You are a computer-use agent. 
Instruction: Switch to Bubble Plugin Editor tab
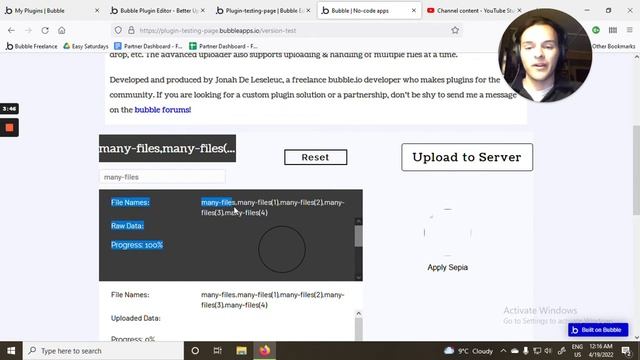pos(158,11)
